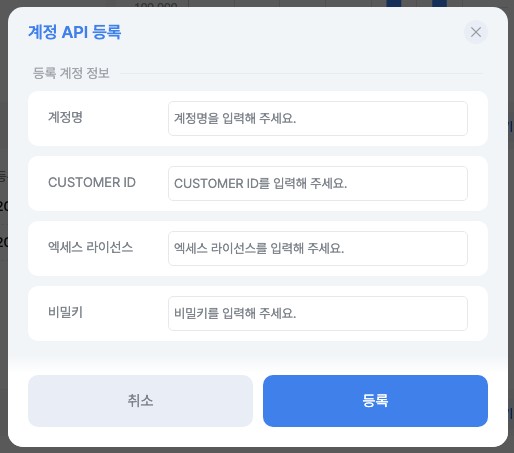
Task: Click the 계정명 field label
Action: (x=65, y=117)
